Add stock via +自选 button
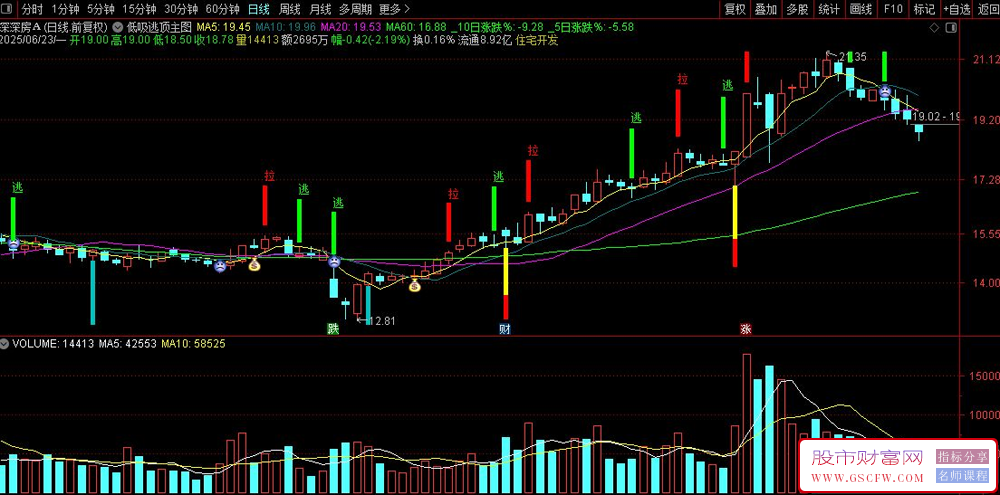Viewport: 1000px width, 495px height. tap(957, 9)
